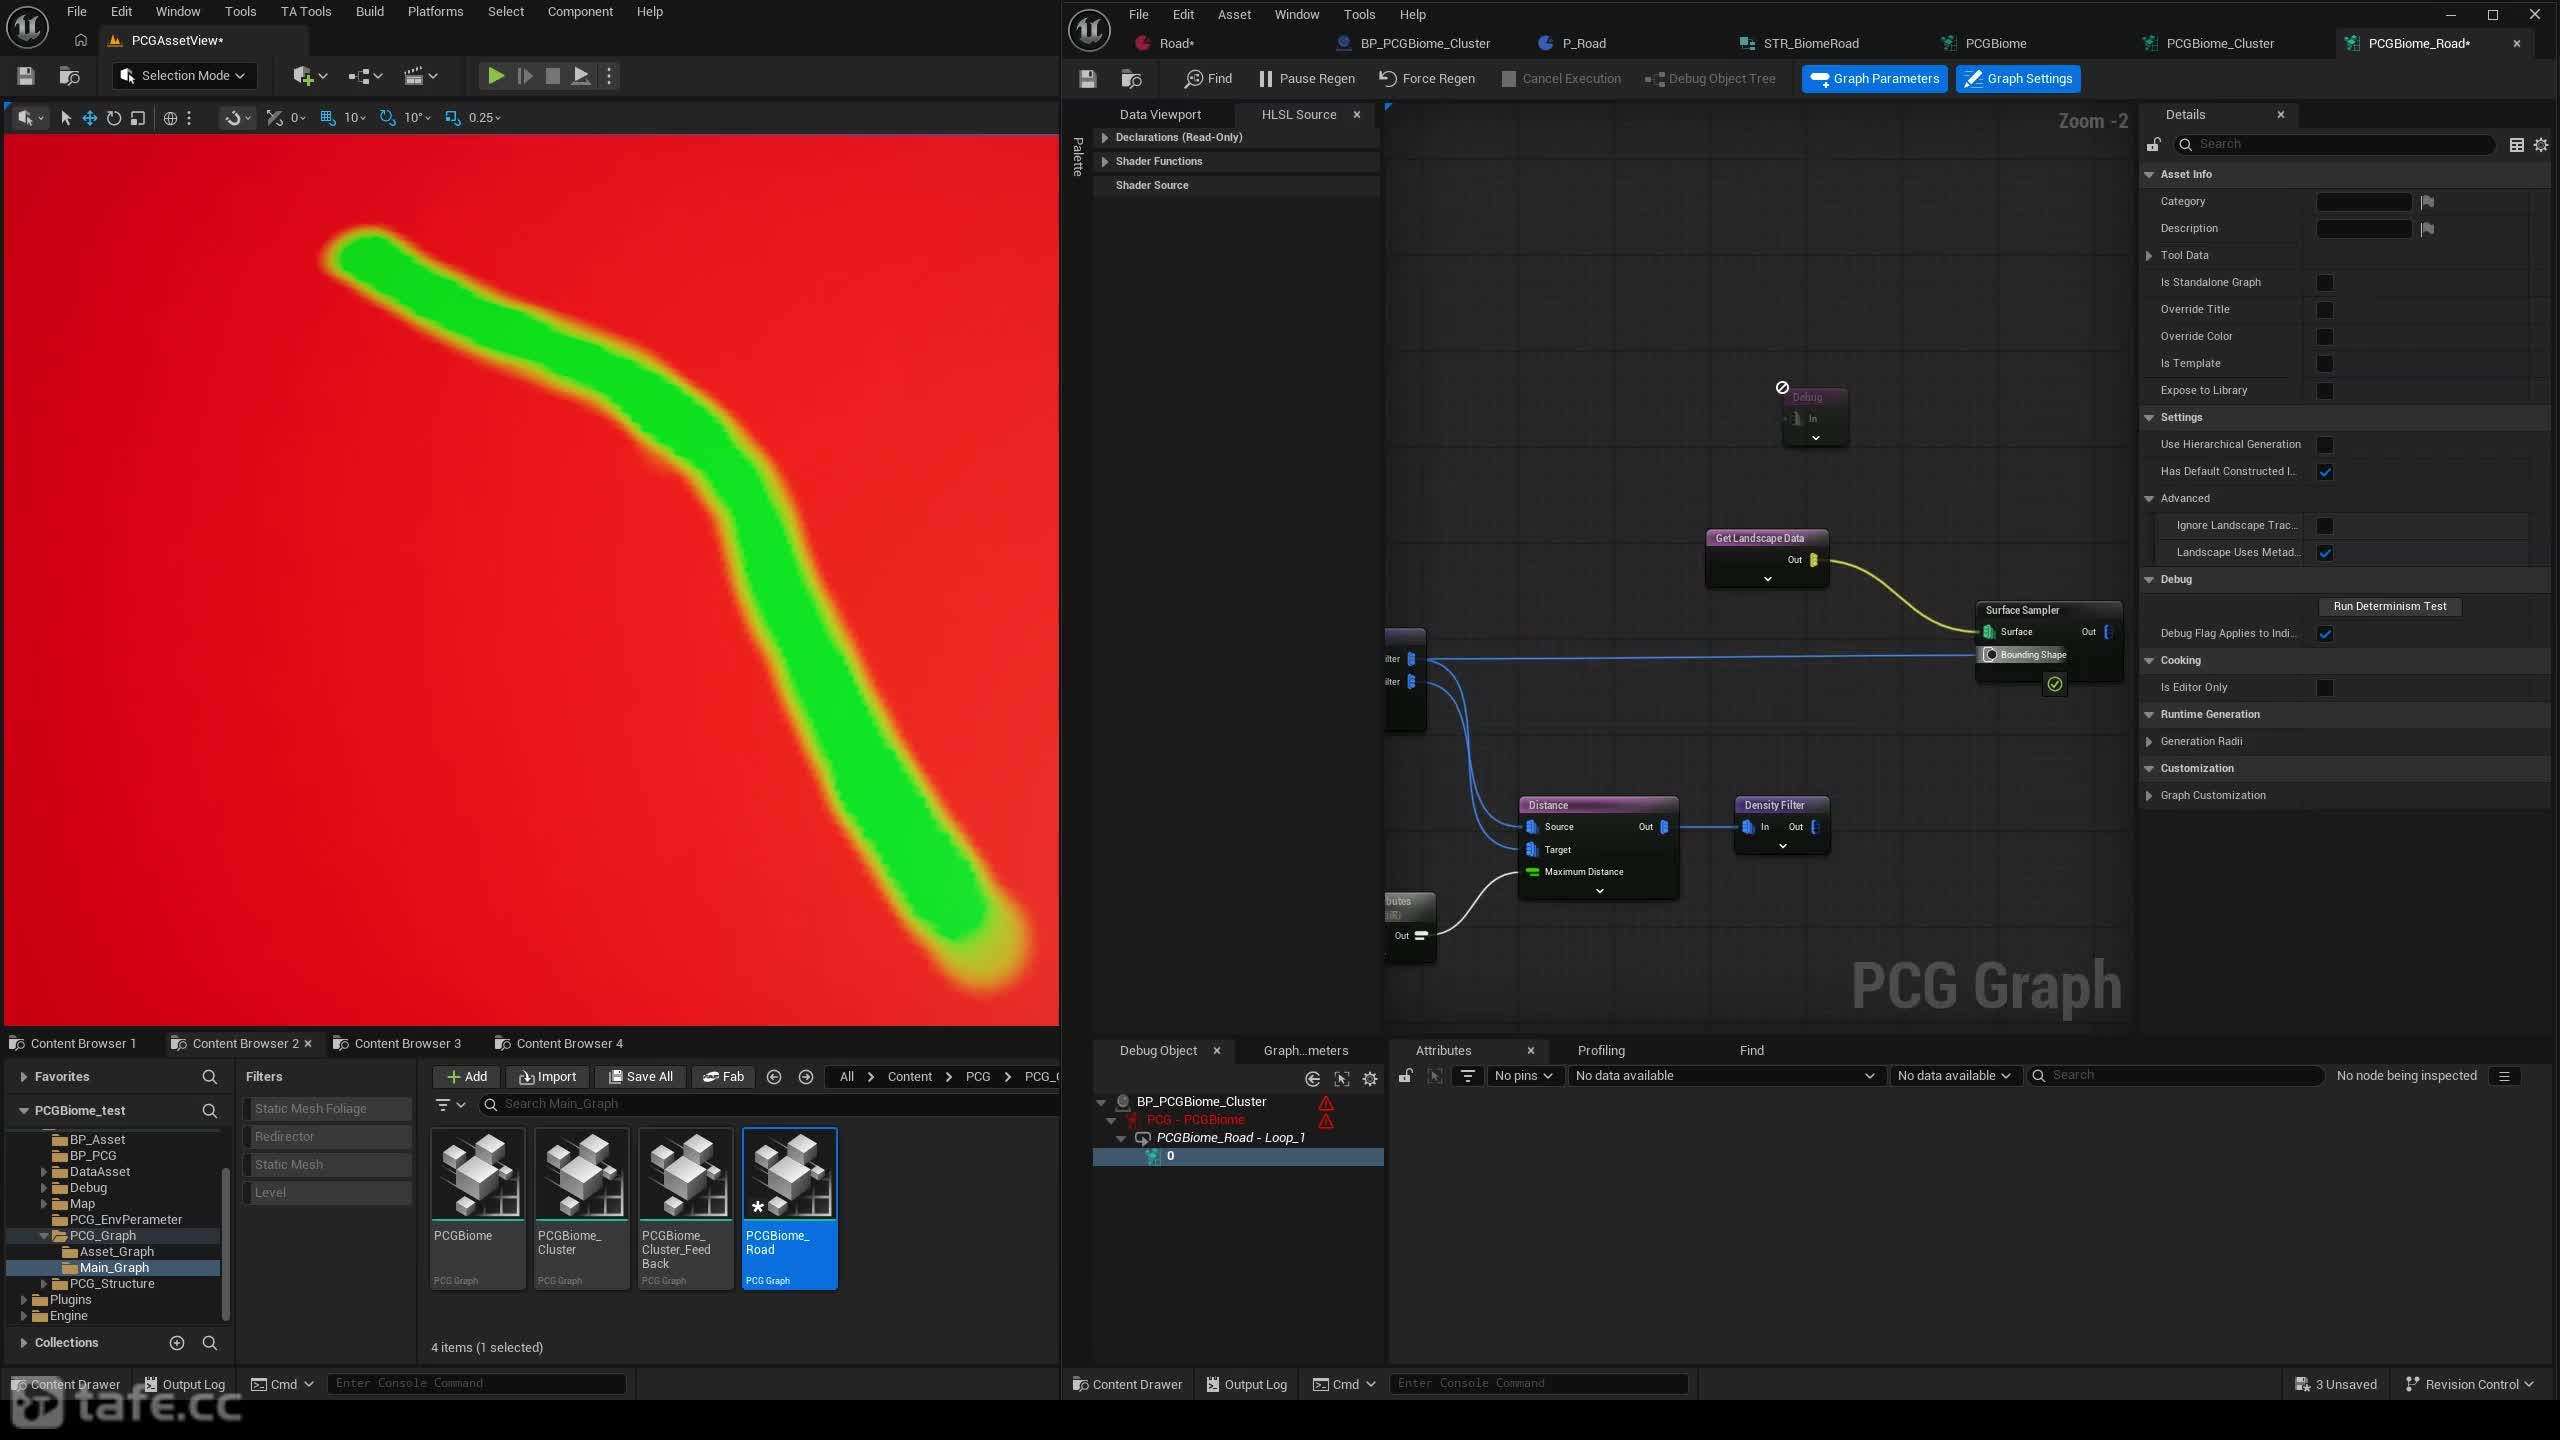Image resolution: width=2560 pixels, height=1440 pixels.
Task: Navigate back in content browser history
Action: pos(773,1077)
